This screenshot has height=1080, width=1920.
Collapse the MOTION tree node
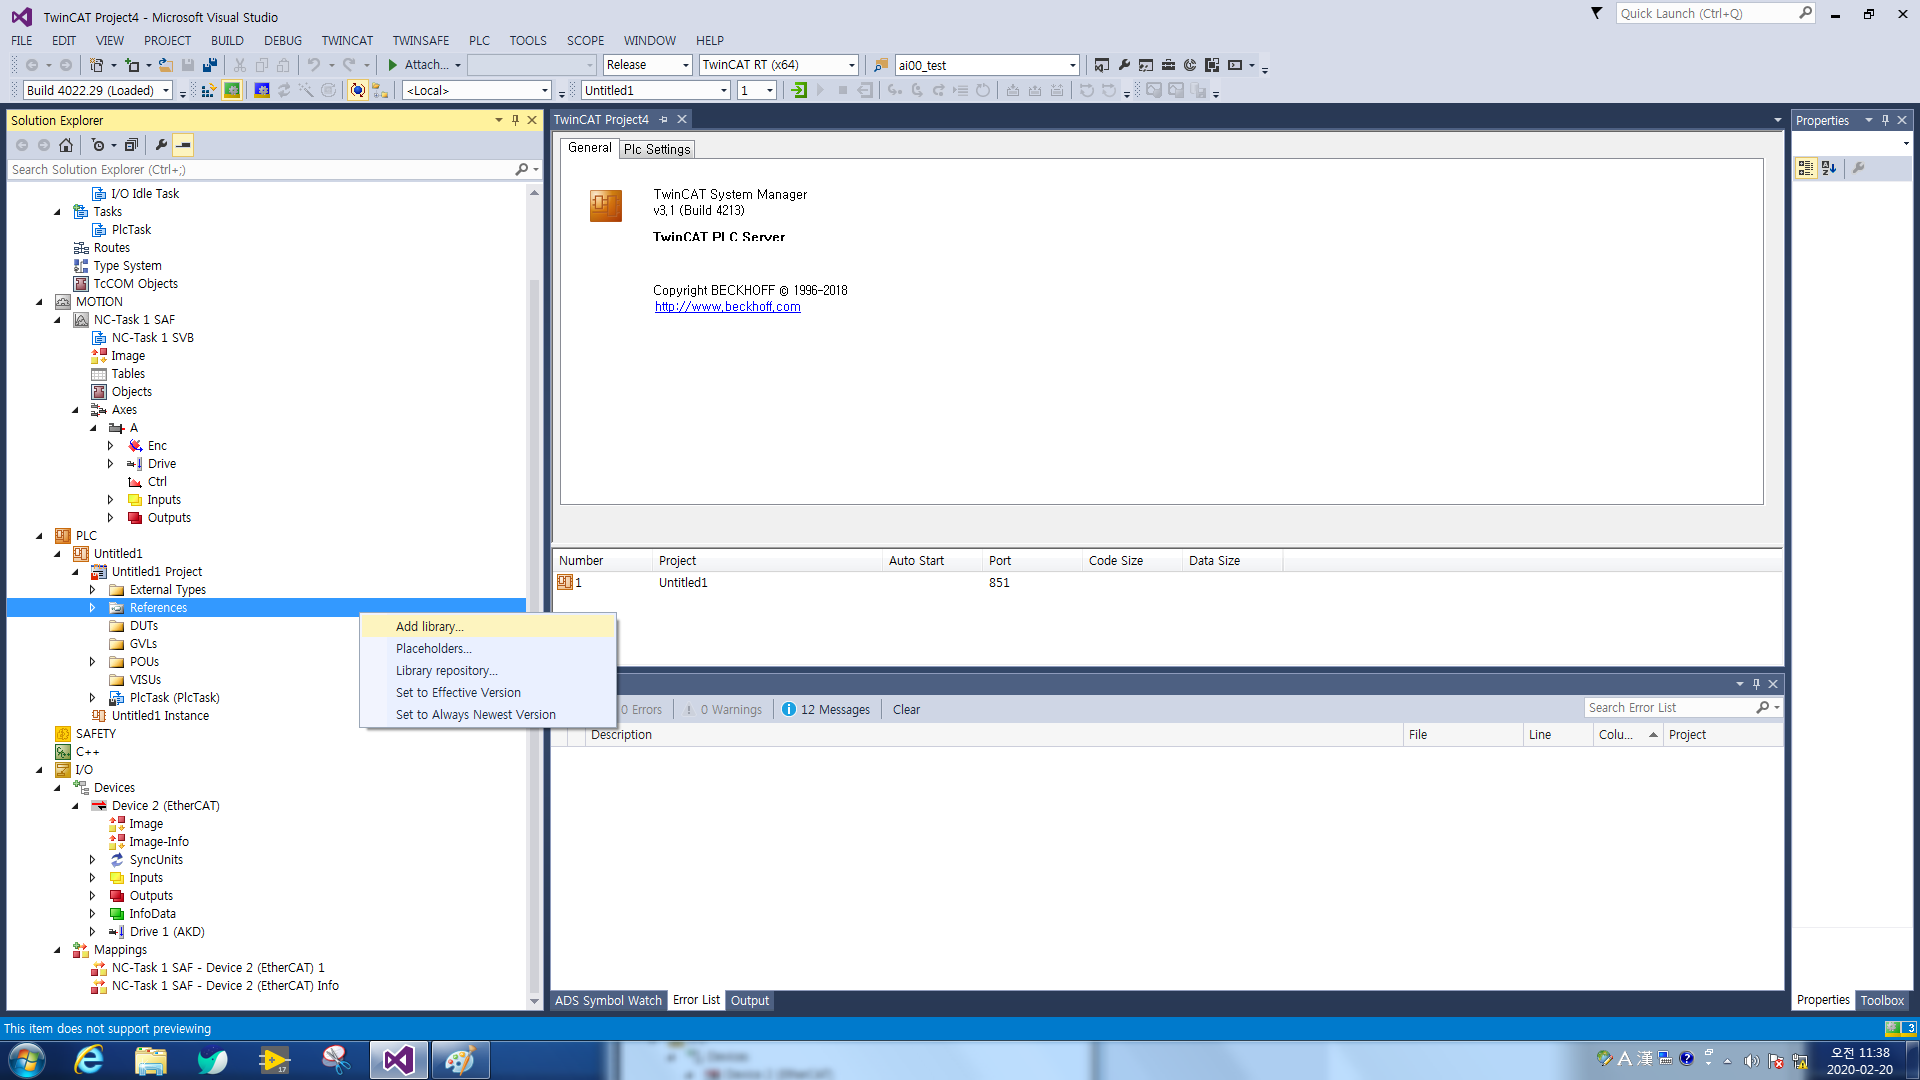pyautogui.click(x=39, y=302)
